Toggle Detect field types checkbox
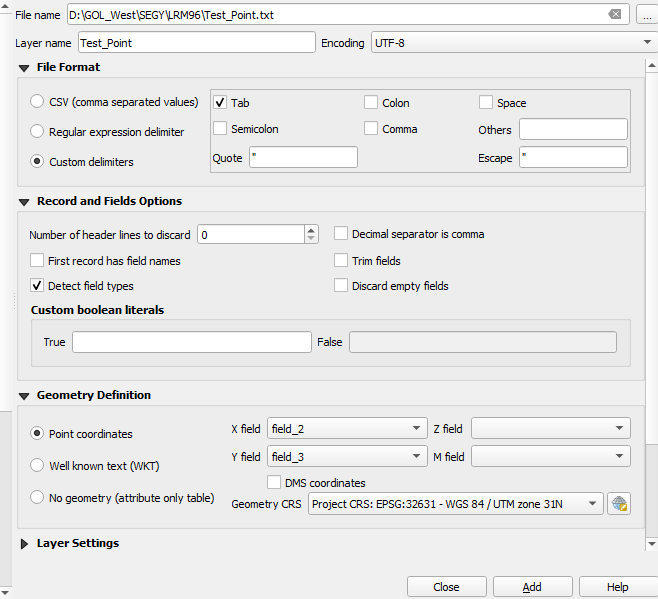658x599 pixels. (38, 286)
